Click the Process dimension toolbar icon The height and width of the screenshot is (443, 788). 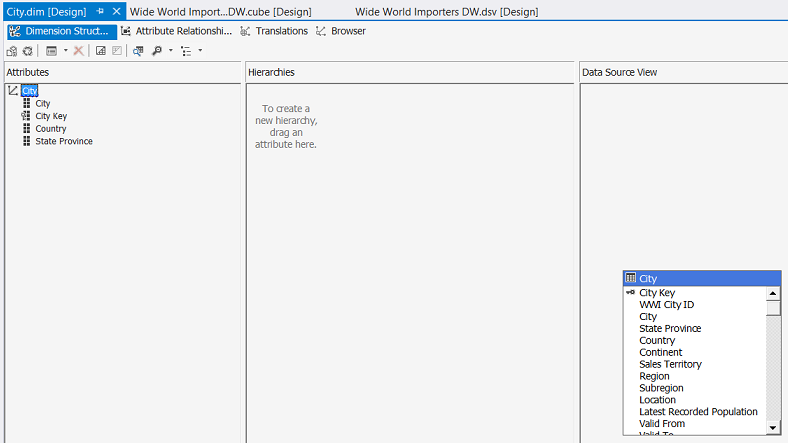pyautogui.click(x=28, y=51)
